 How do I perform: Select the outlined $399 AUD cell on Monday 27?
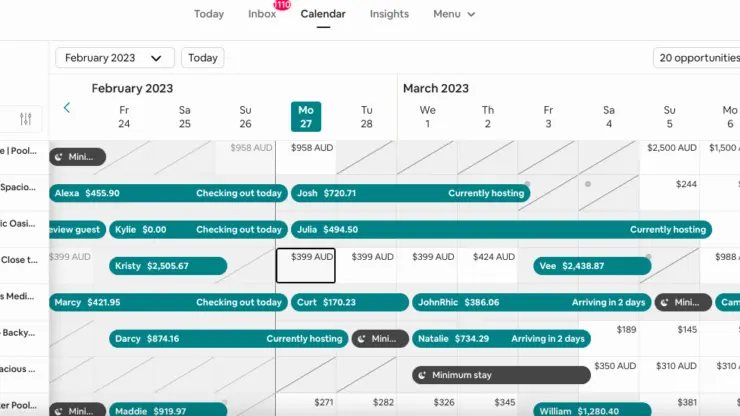click(306, 265)
